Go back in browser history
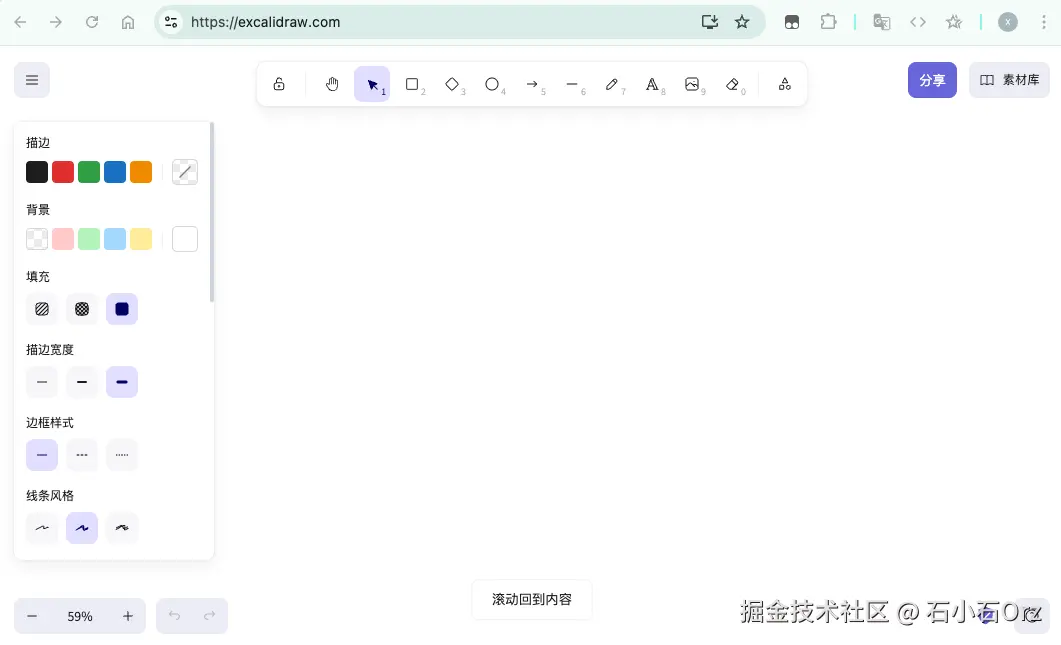 (20, 22)
